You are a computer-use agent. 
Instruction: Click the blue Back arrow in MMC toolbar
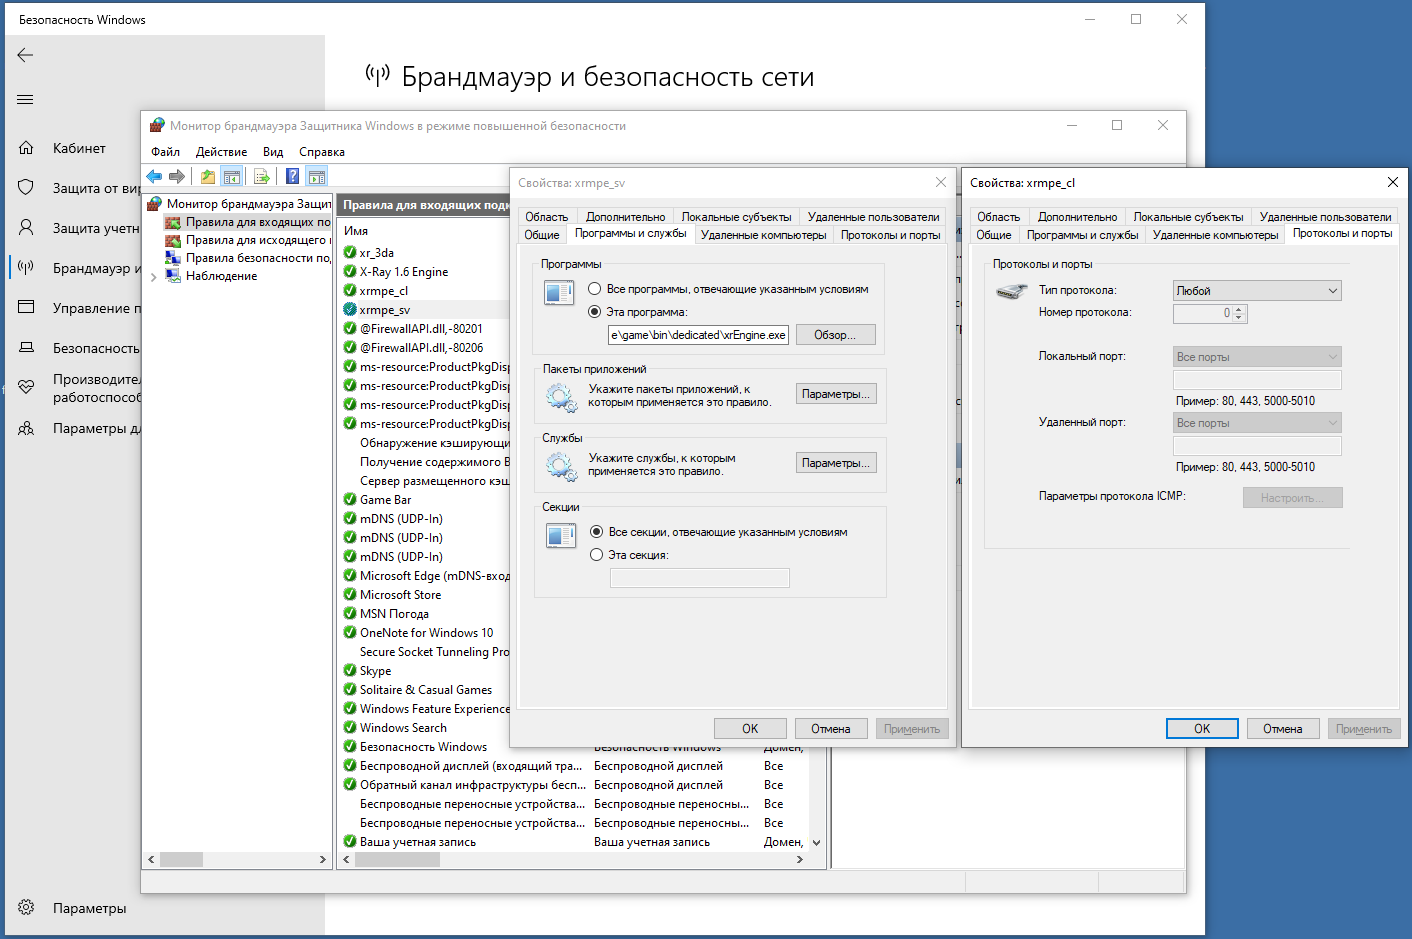154,177
